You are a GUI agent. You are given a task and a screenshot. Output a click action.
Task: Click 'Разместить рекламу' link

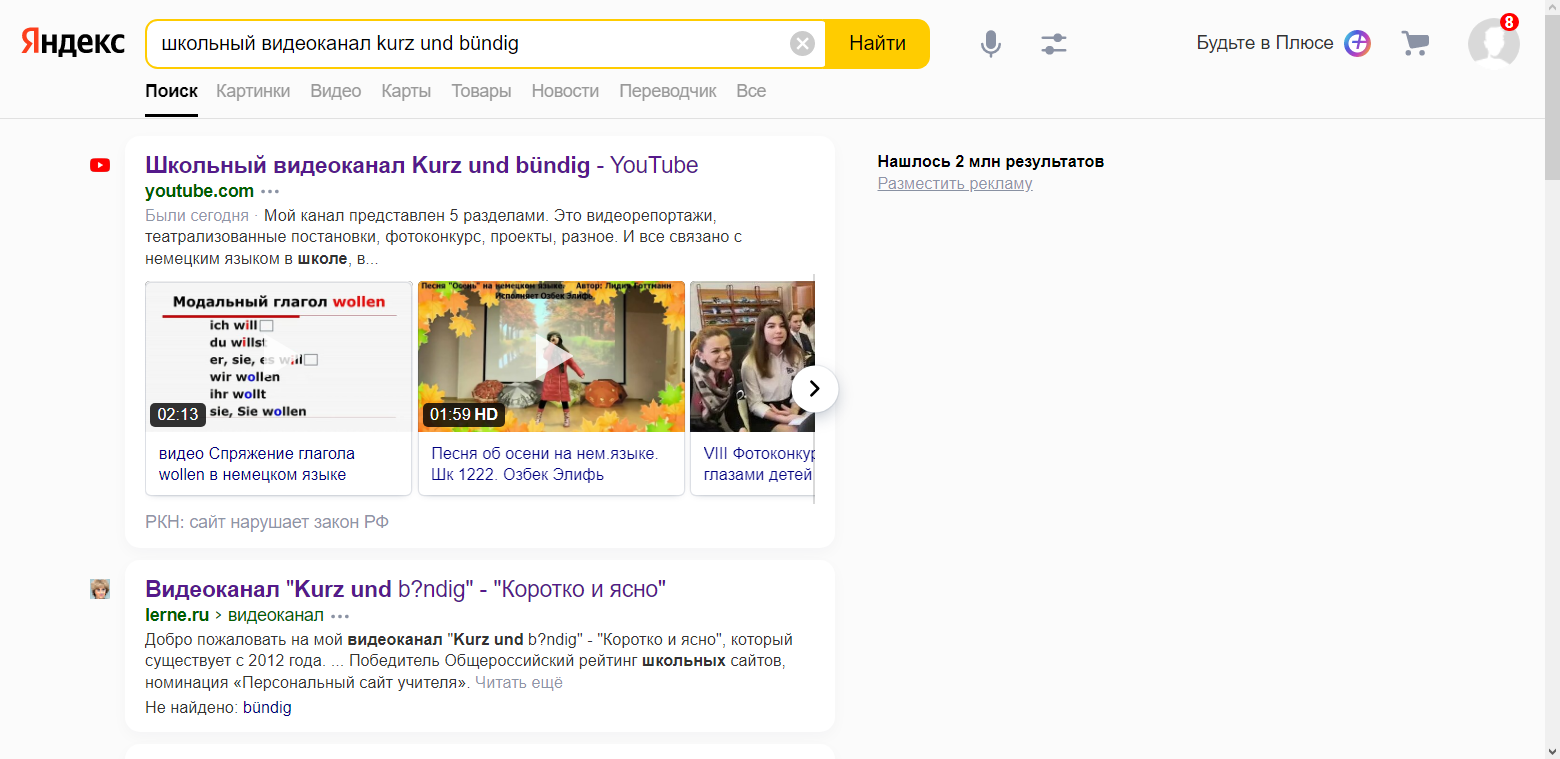pos(955,184)
